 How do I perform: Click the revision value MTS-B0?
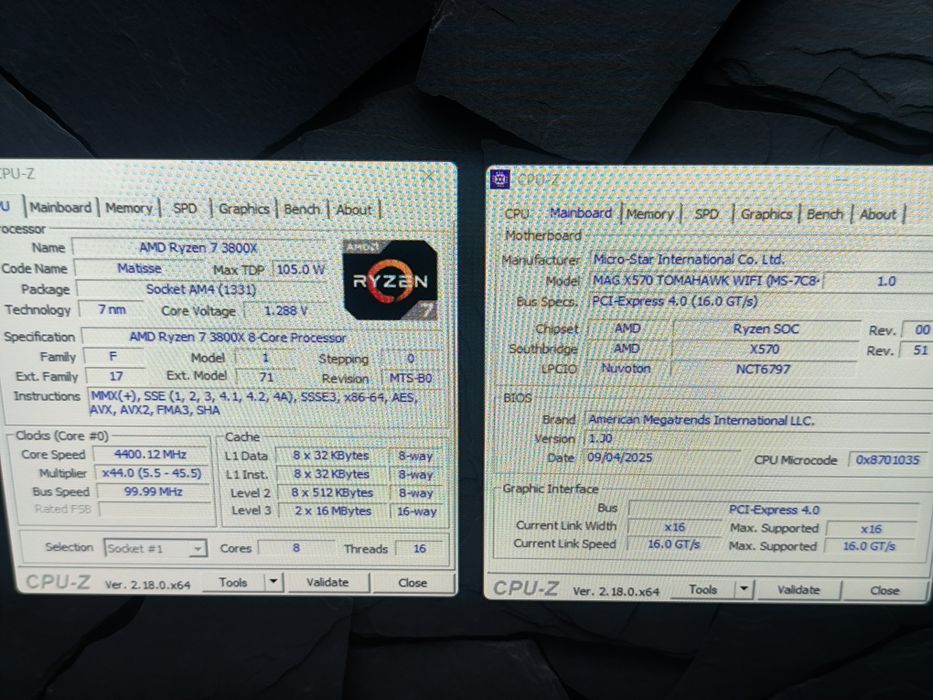pos(411,378)
